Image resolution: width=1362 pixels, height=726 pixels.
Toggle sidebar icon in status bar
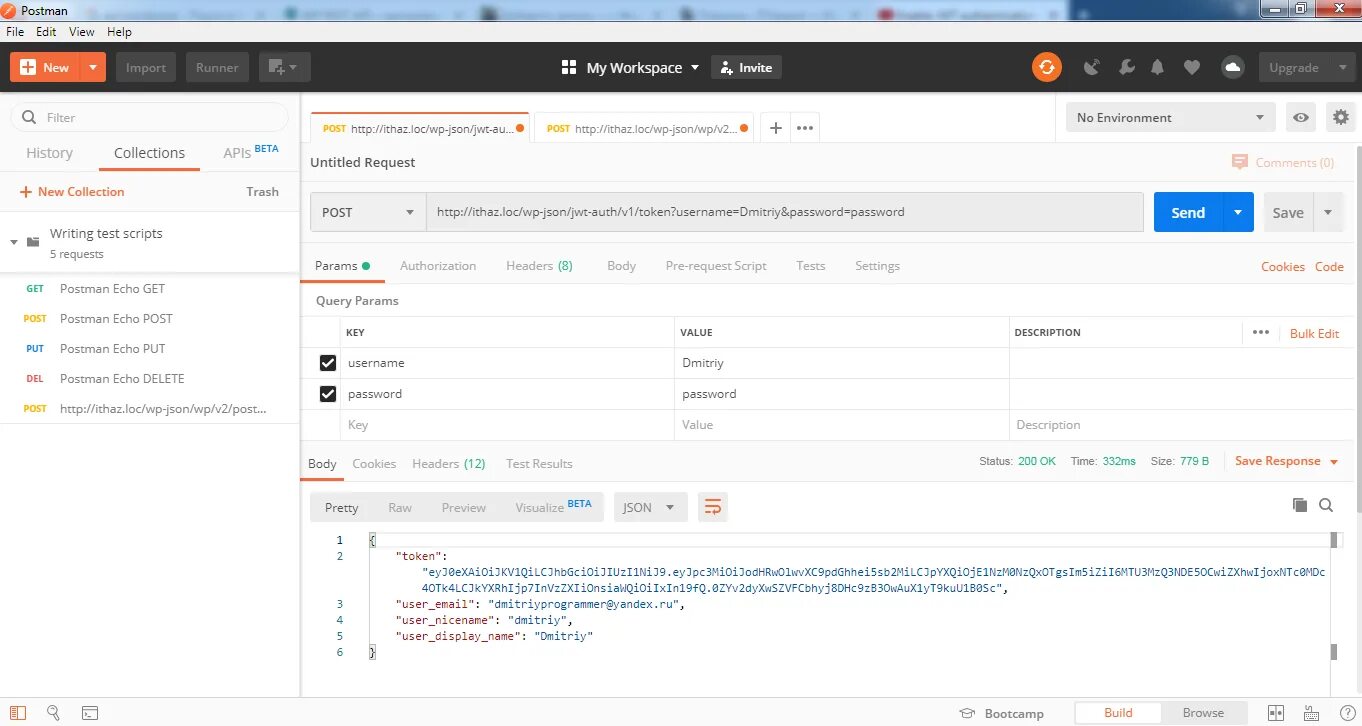coord(17,713)
